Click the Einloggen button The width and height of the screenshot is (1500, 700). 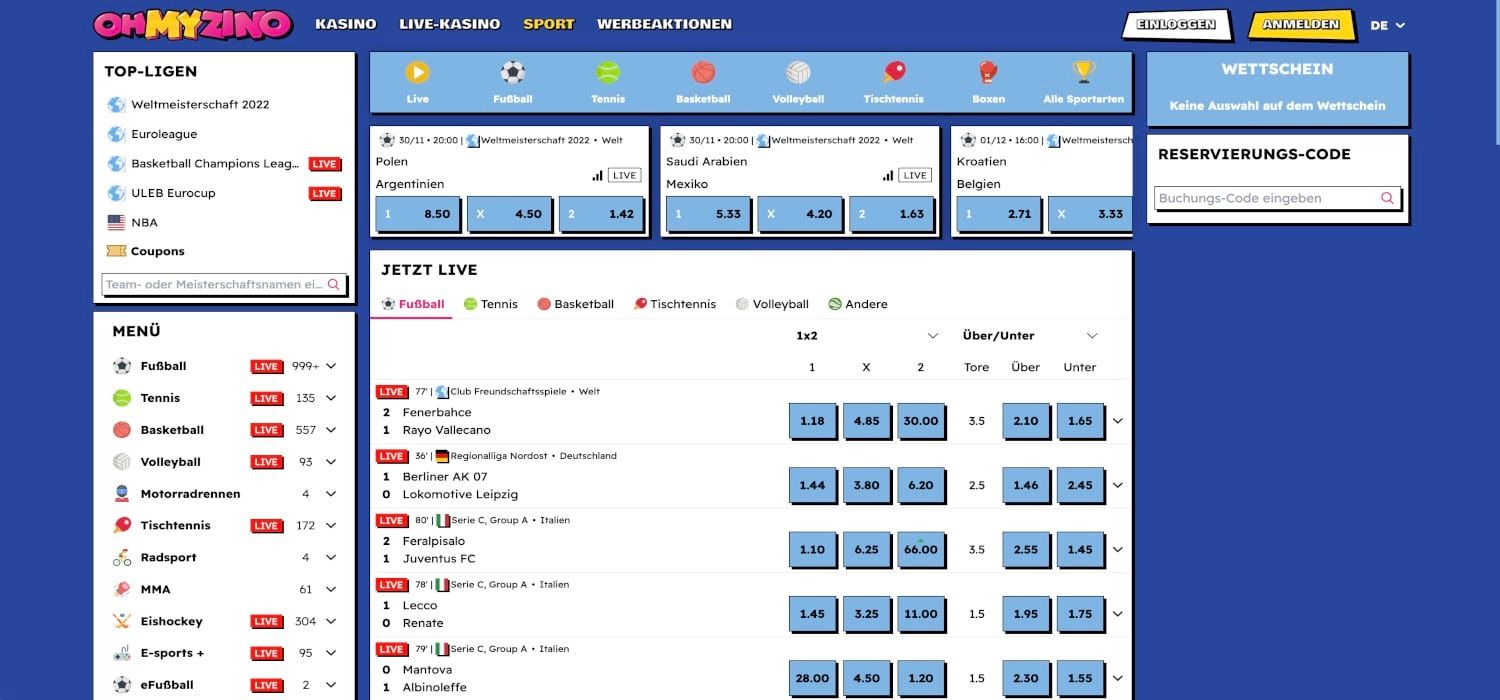pos(1176,25)
